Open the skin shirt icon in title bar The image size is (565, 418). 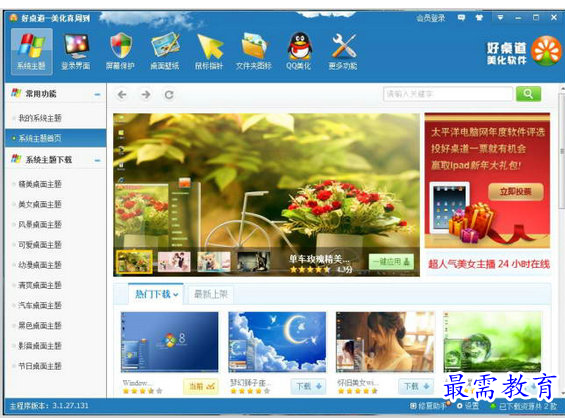coord(479,17)
